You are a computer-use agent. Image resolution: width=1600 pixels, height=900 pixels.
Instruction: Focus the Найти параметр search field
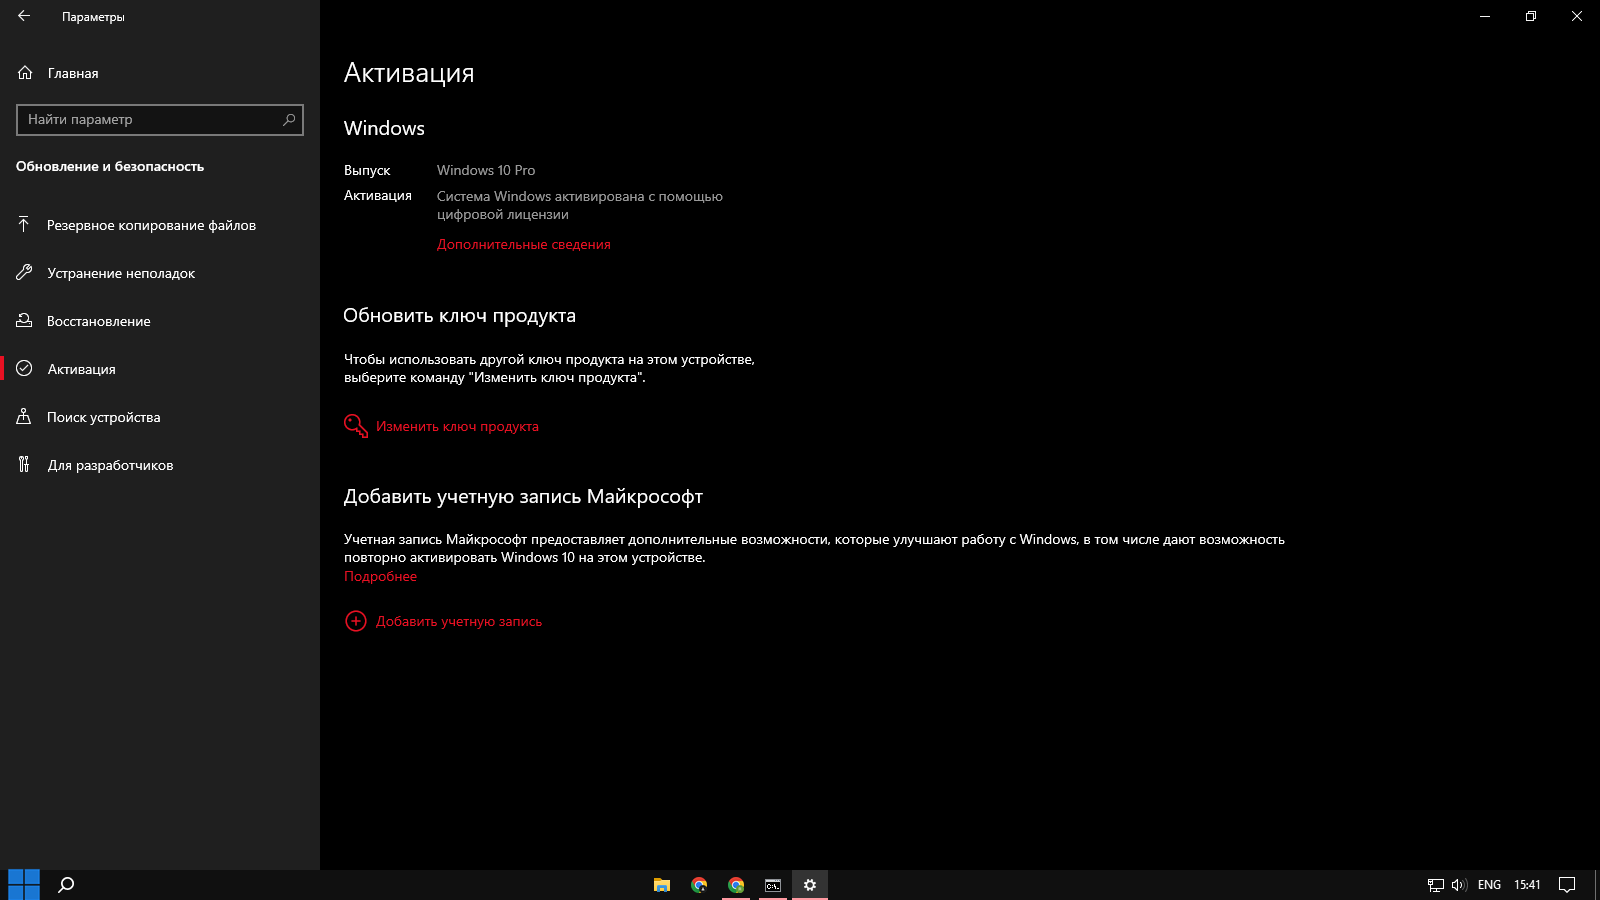point(160,120)
